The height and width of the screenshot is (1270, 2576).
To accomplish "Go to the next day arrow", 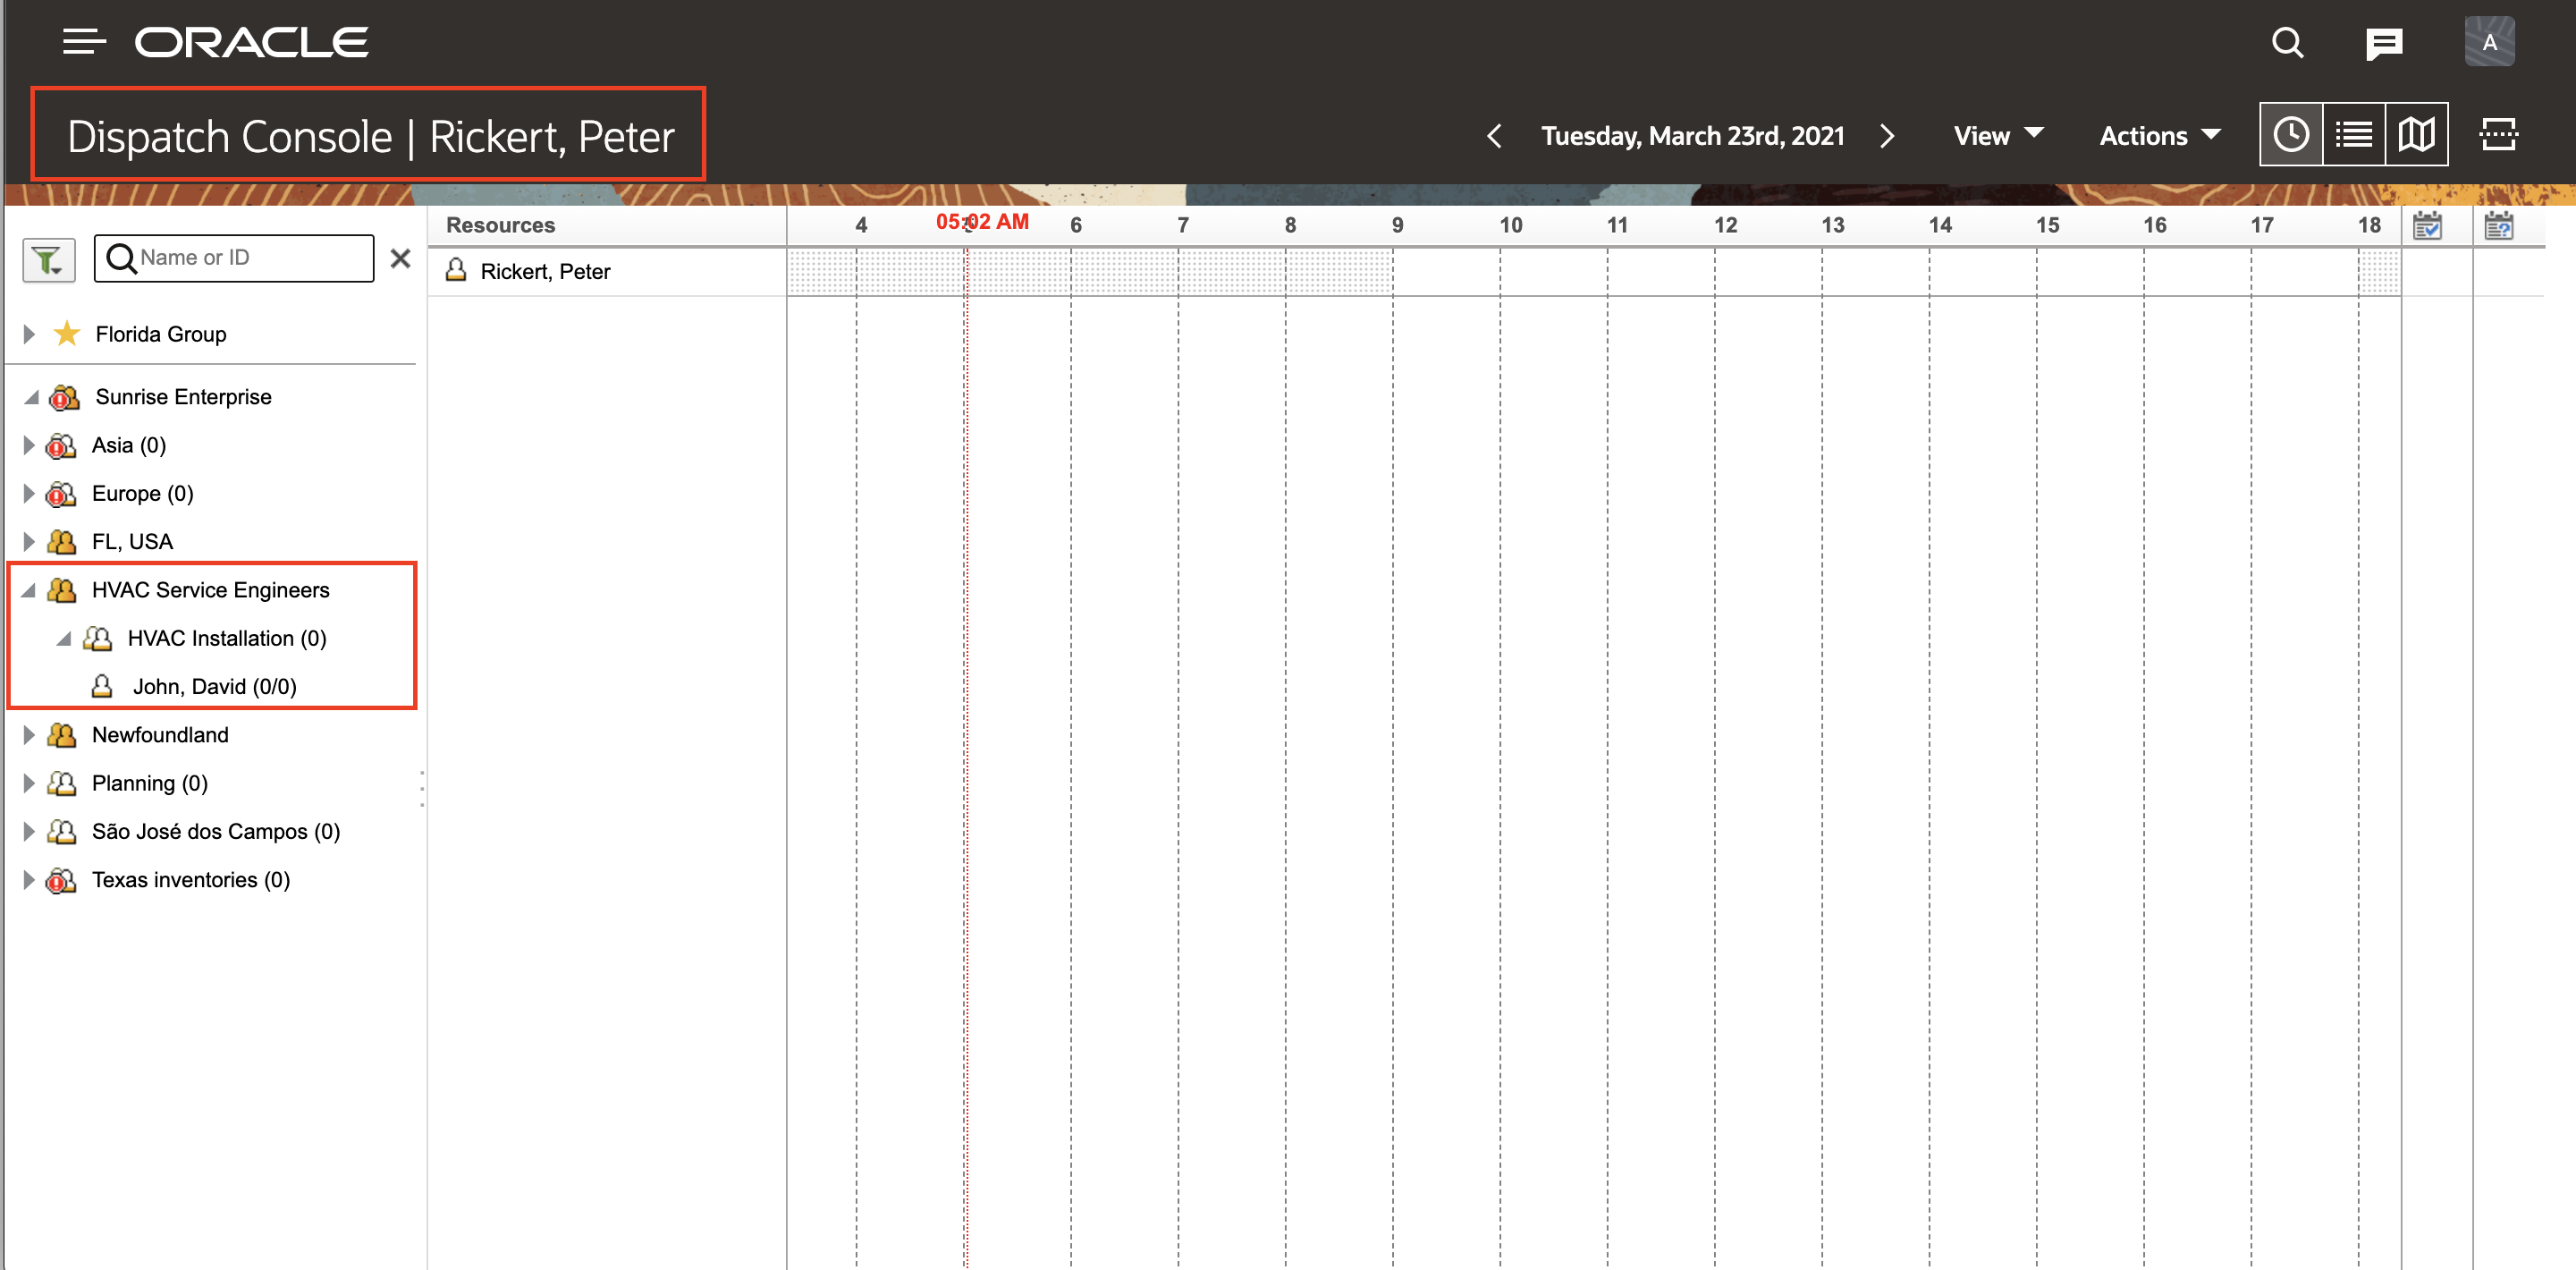I will coord(1887,136).
